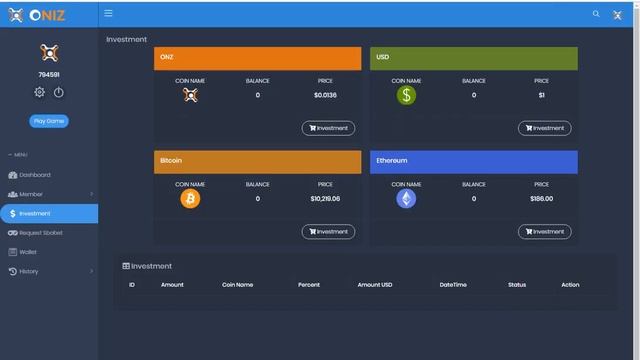
Task: Click the USD price $1
Action: (x=542, y=95)
